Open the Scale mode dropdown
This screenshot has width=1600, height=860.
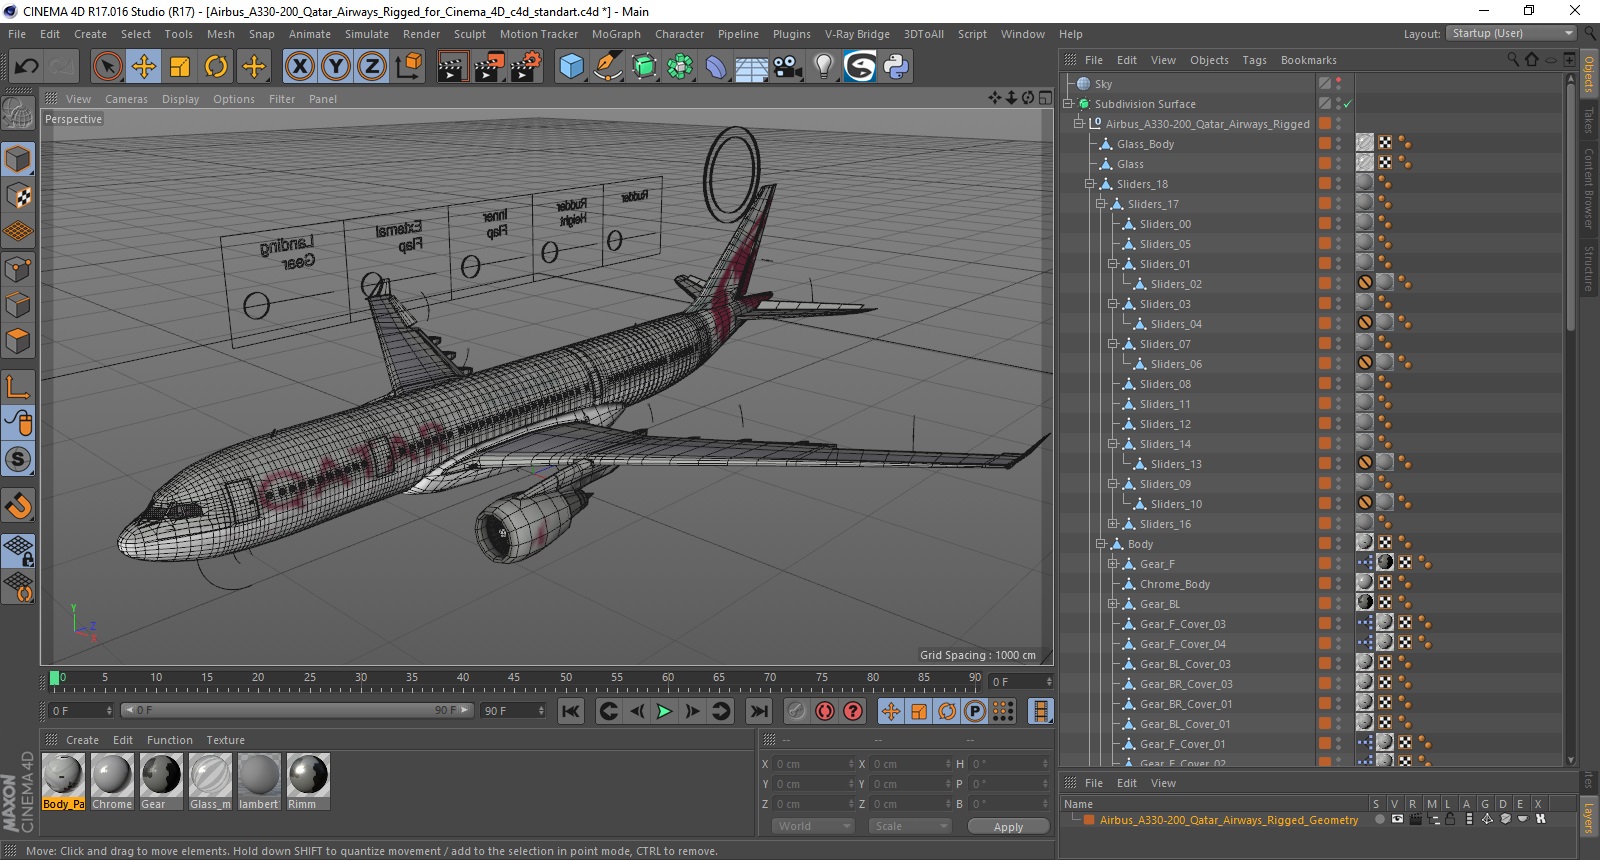(909, 826)
